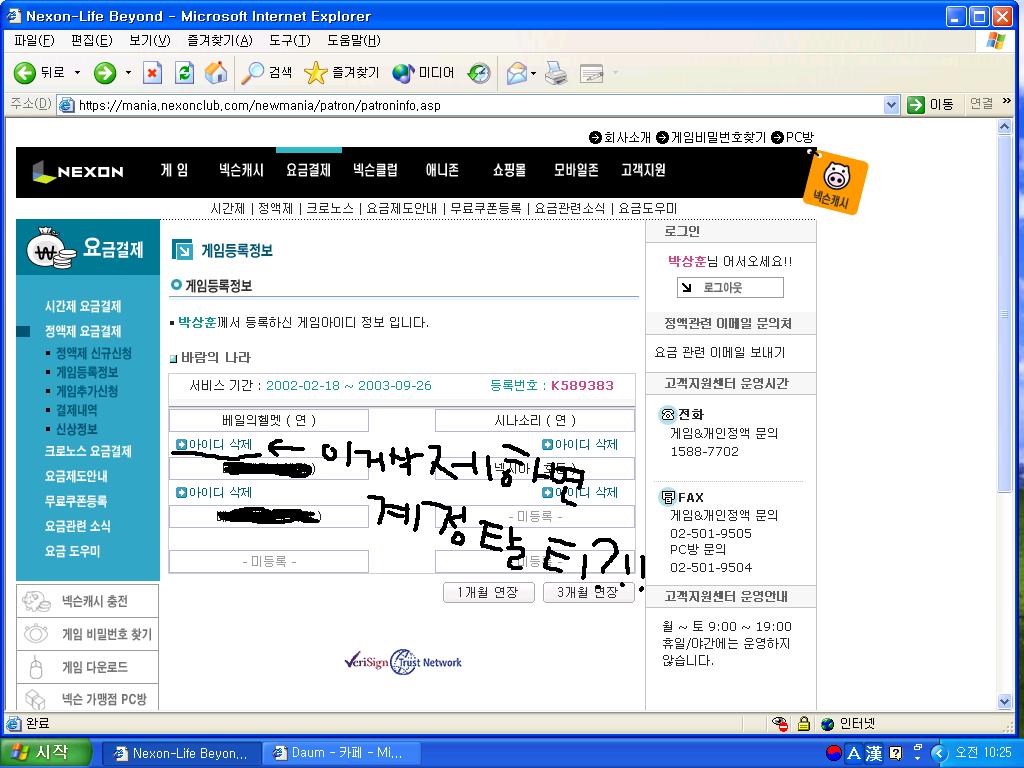The height and width of the screenshot is (768, 1024).
Task: Click 시간제 요금결제 in sidebar
Action: pyautogui.click(x=83, y=306)
